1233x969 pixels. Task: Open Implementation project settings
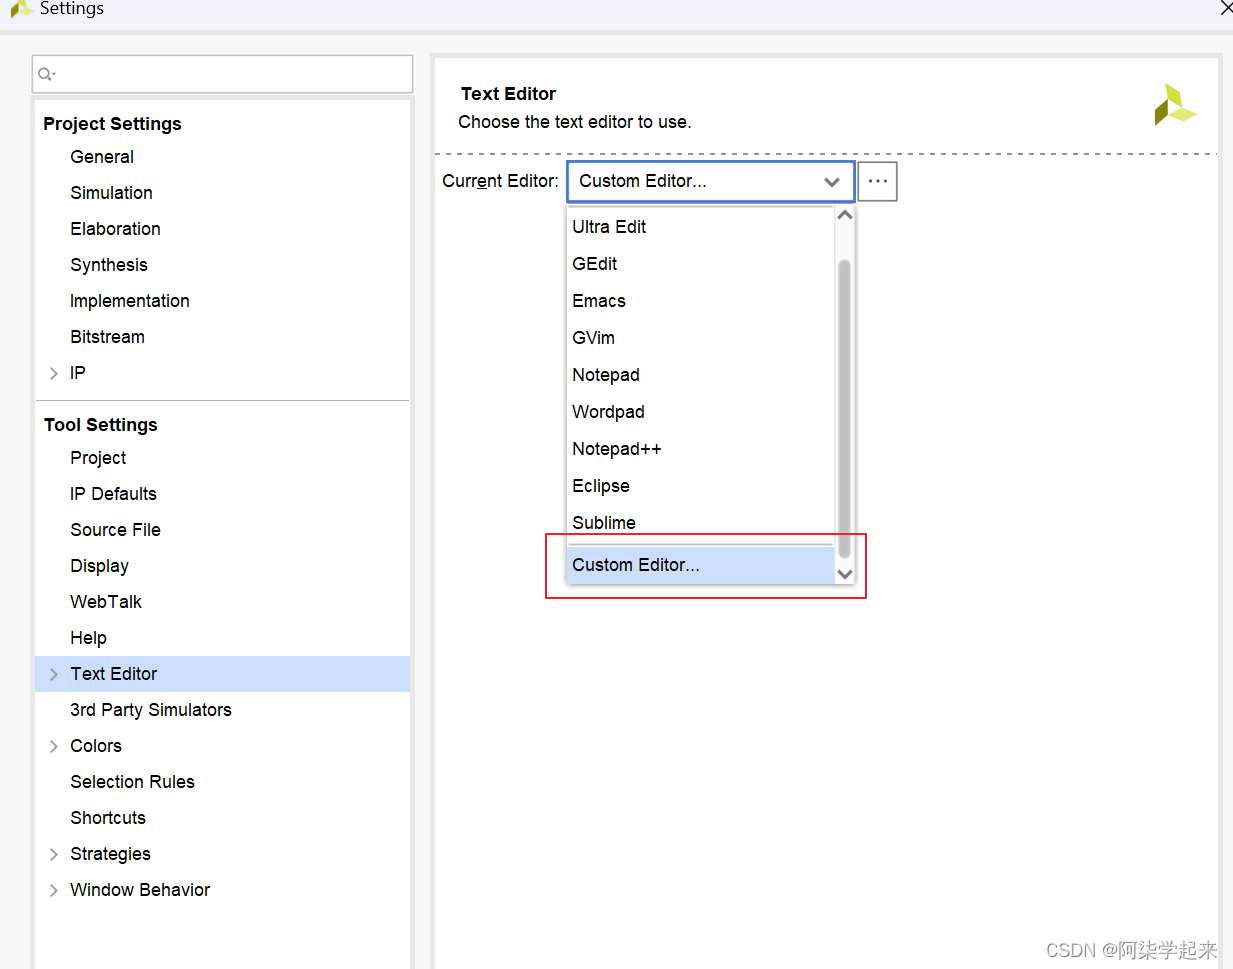point(130,301)
